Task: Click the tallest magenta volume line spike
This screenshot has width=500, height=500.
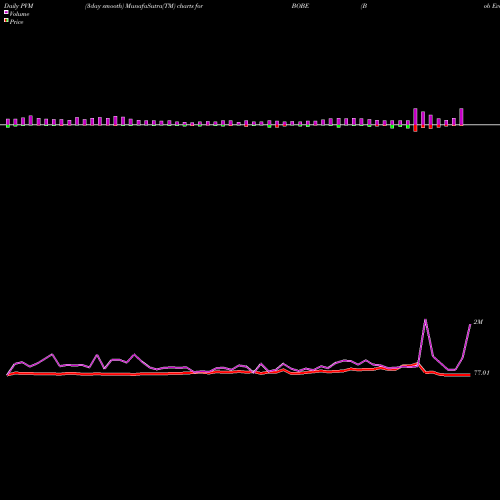Action: [425, 321]
